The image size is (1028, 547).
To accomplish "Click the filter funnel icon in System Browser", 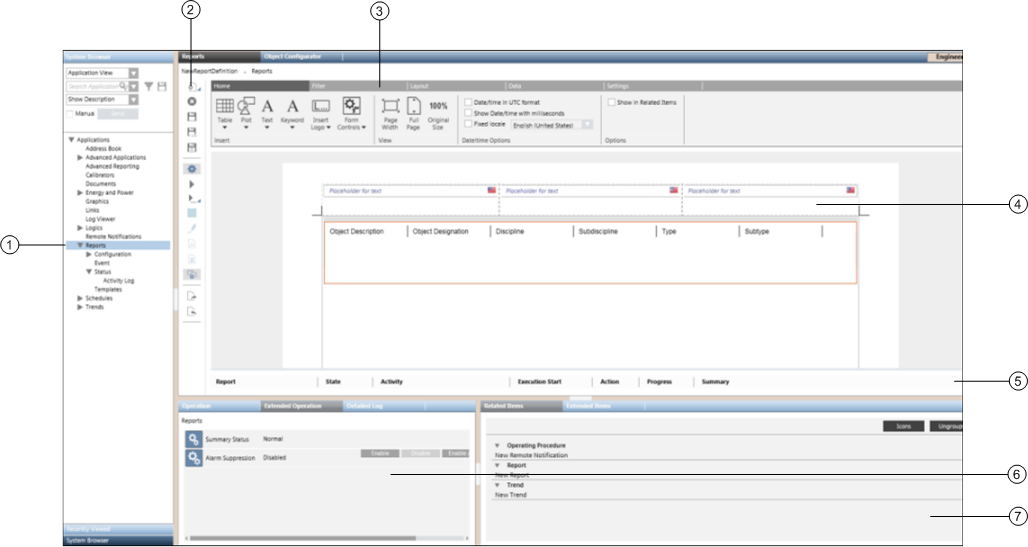I will (148, 87).
